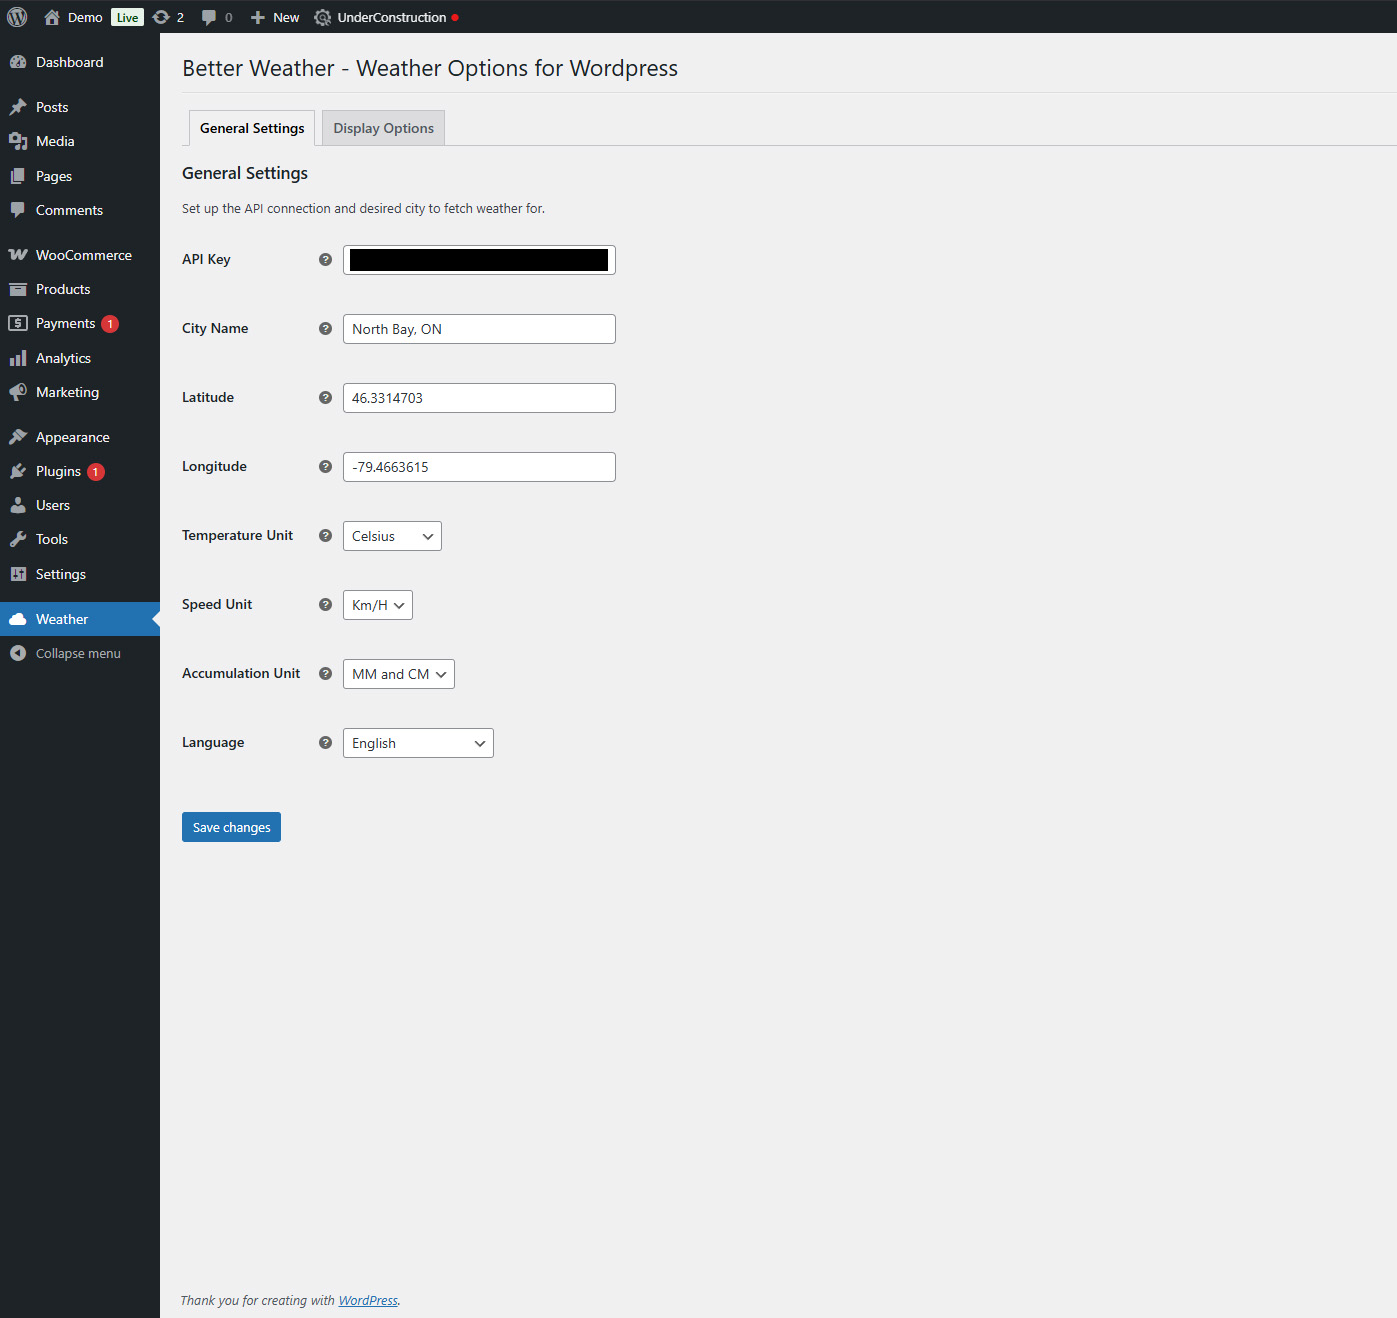Open the WooCommerce menu item
Image resolution: width=1397 pixels, height=1318 pixels.
click(x=80, y=255)
